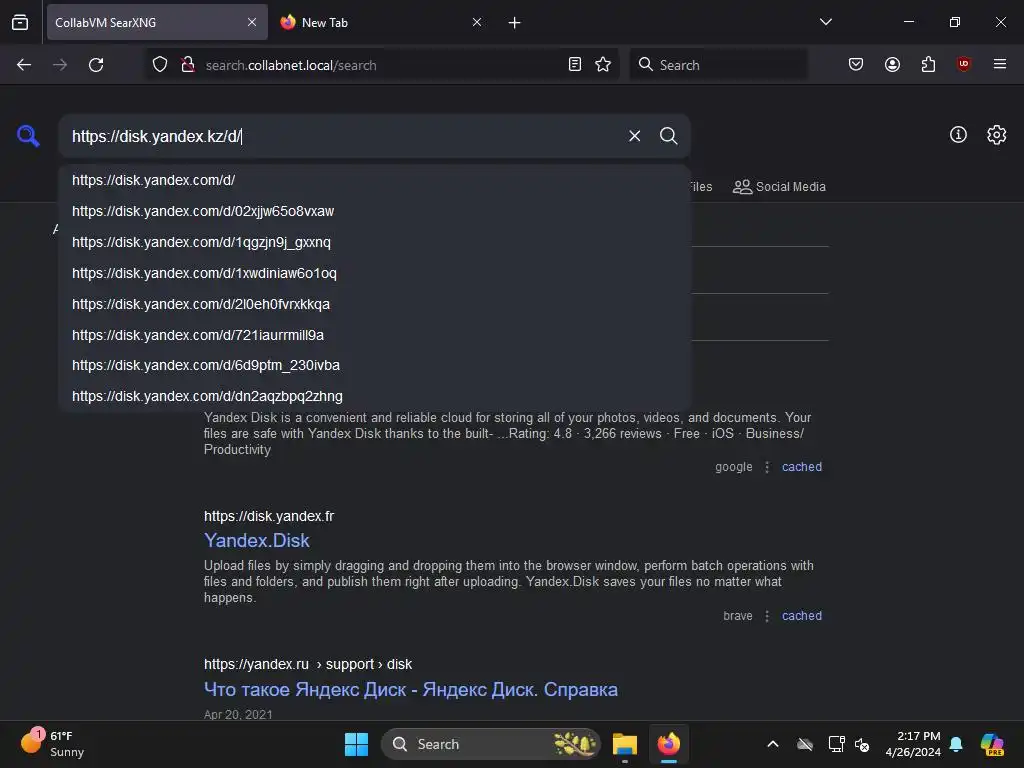Open the Windows Start menu
This screenshot has width=1024, height=768.
click(356, 744)
